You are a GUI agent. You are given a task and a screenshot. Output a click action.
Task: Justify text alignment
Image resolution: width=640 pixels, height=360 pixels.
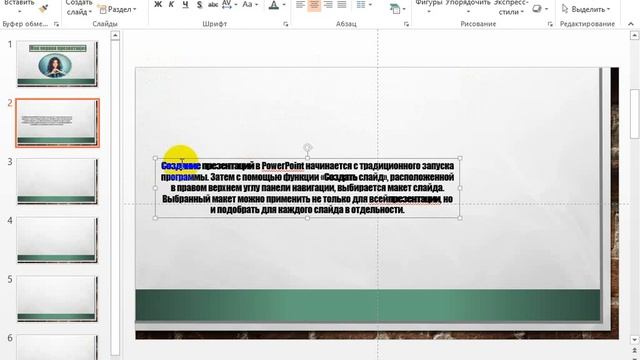[x=342, y=5]
